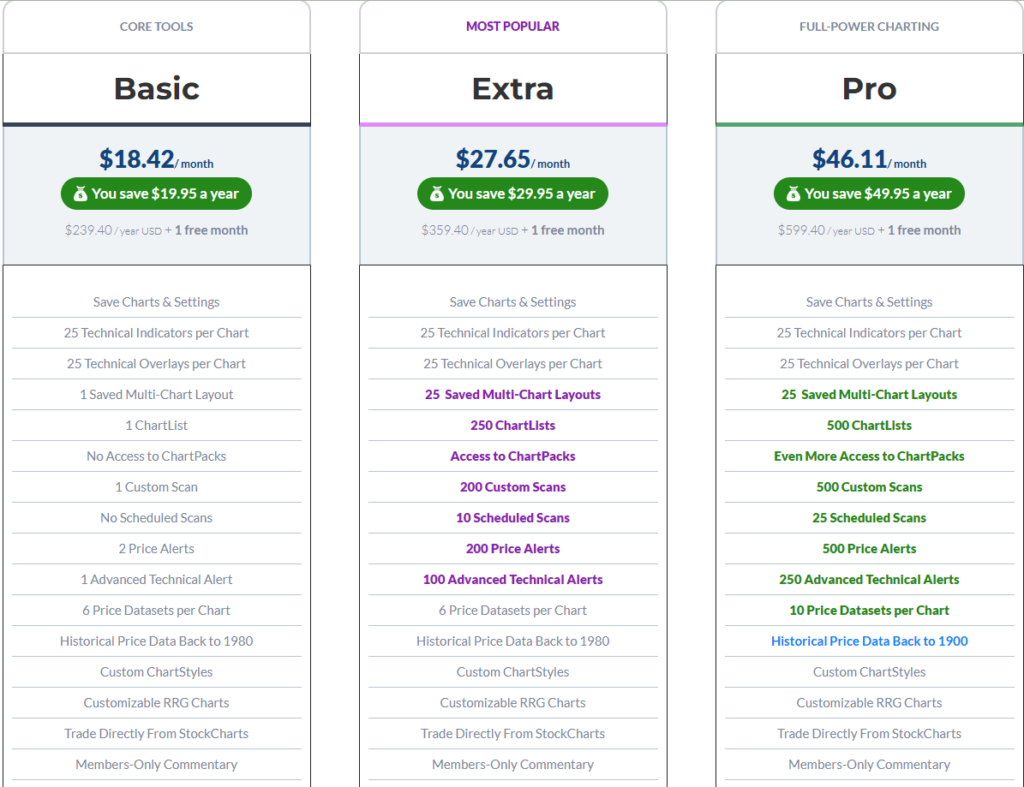Select the Basic plan heading
Viewport: 1024px width, 787px height.
tap(157, 89)
